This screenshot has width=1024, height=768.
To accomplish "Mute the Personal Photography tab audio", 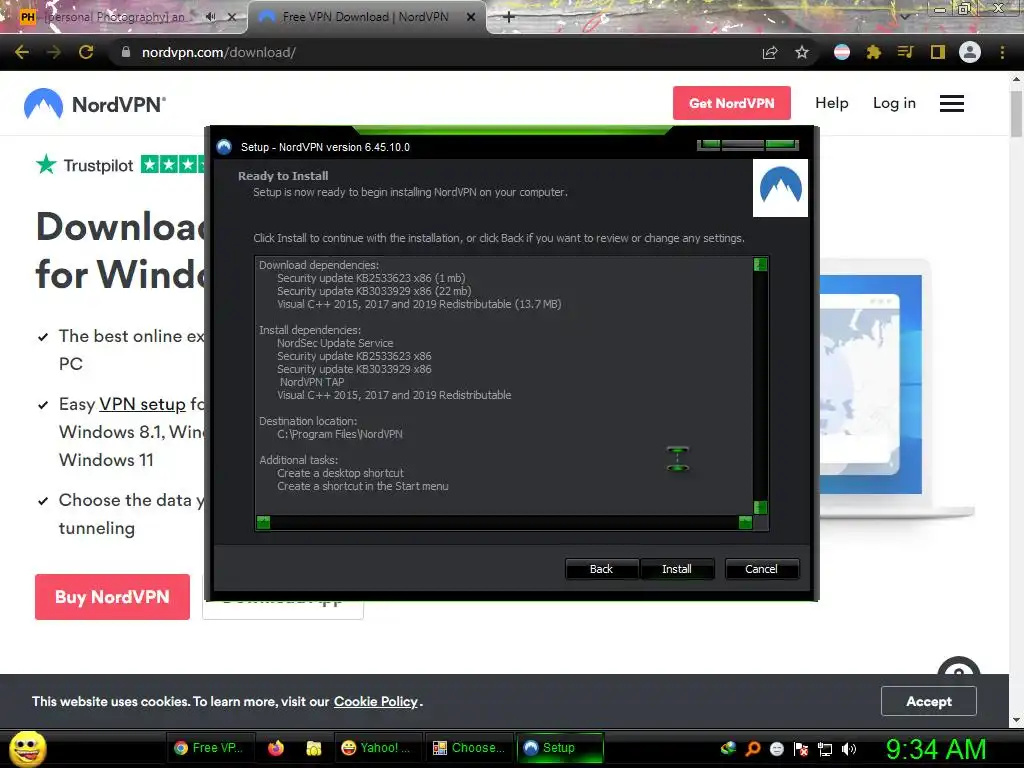I will pos(210,17).
